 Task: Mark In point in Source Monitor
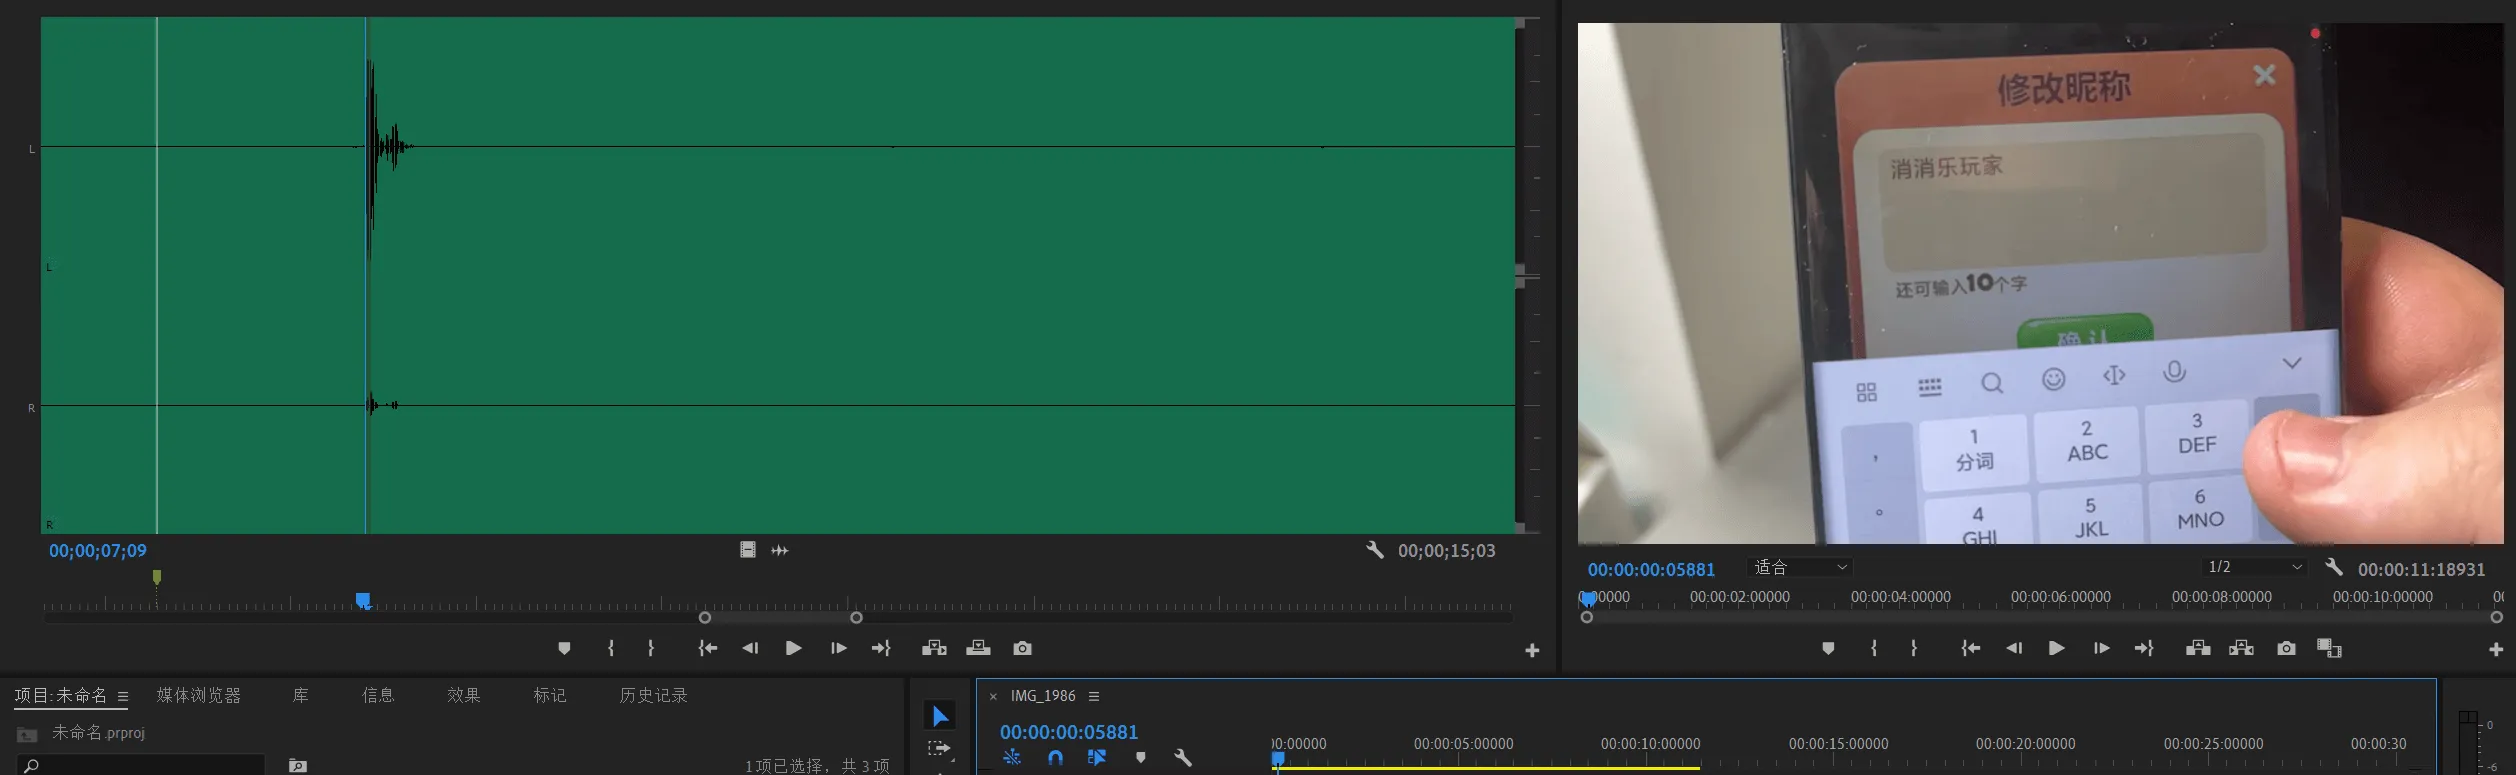[x=611, y=648]
